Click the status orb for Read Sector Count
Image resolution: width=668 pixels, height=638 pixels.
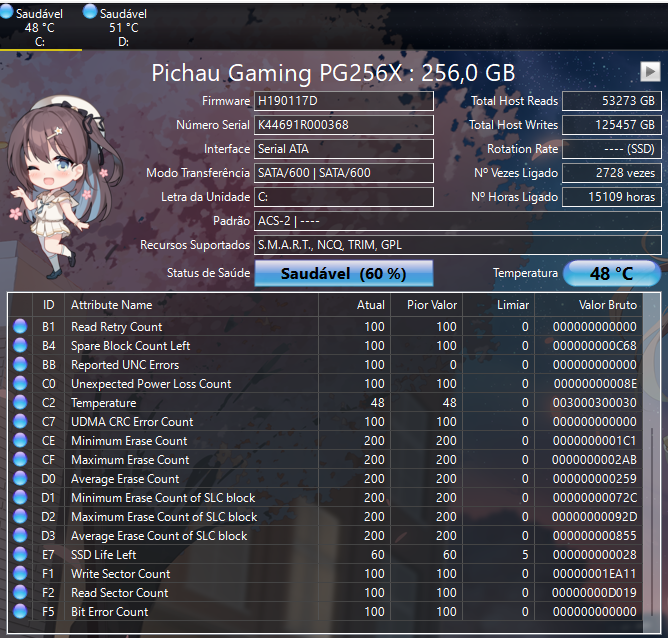pyautogui.click(x=20, y=592)
